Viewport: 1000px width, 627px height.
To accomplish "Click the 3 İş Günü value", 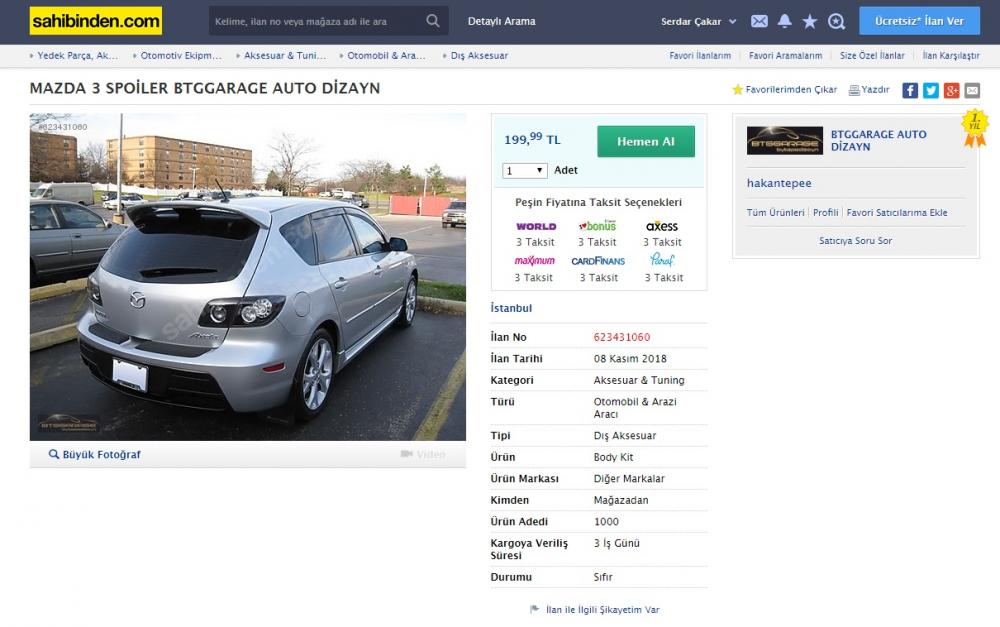I will (x=617, y=543).
